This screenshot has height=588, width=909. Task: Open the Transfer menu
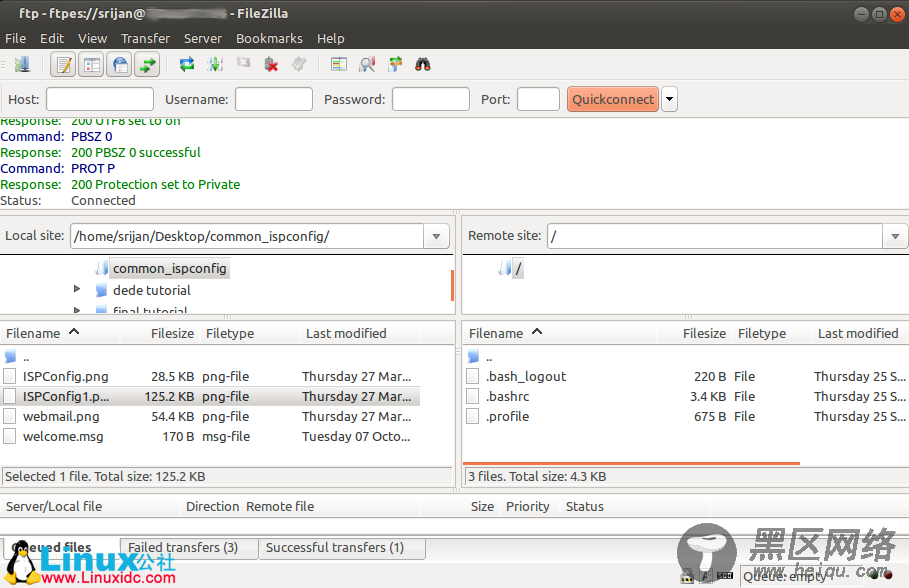[146, 38]
